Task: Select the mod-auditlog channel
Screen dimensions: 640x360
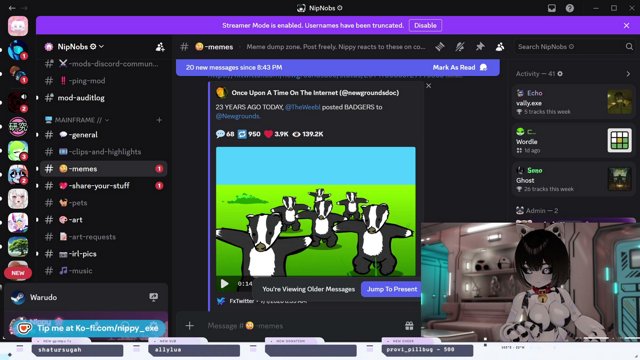Action: [x=104, y=98]
